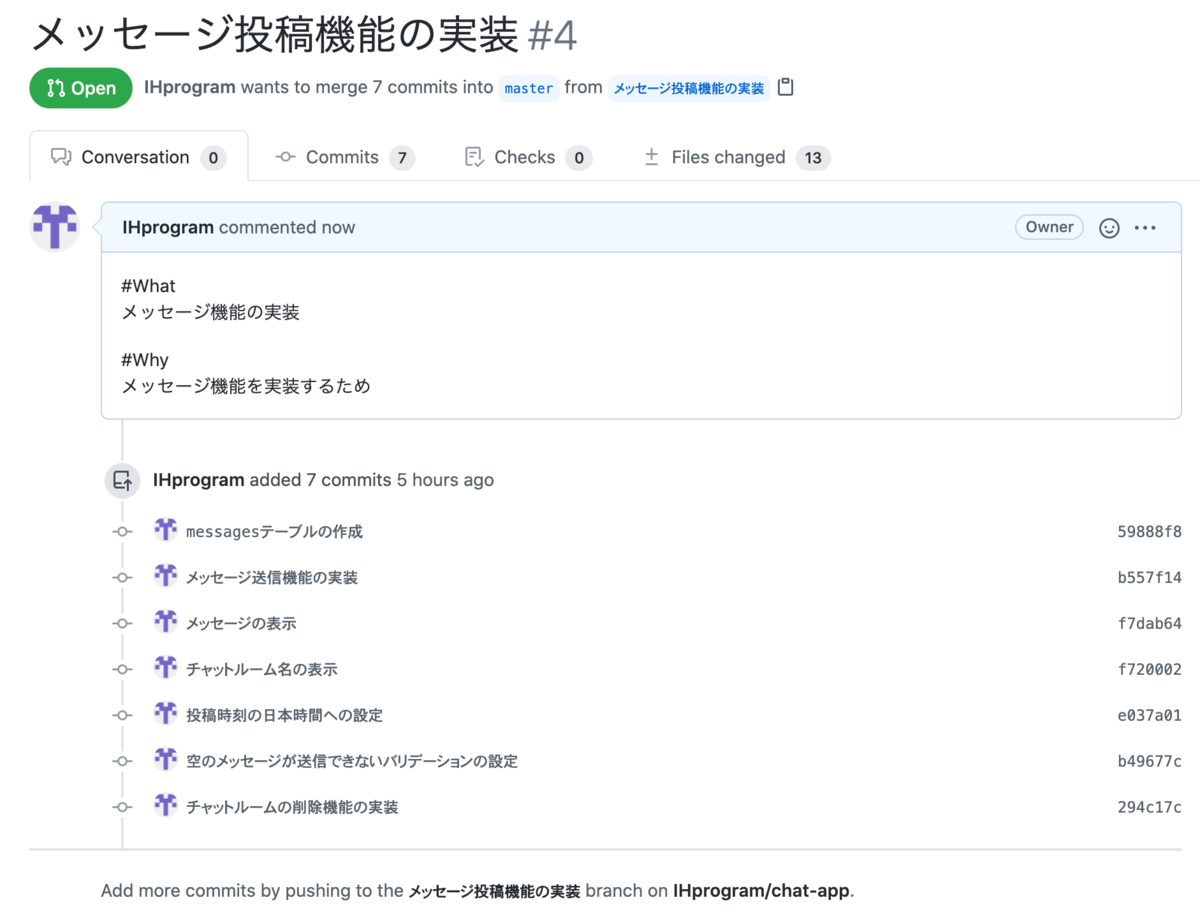Click the '5 hours ago' timestamp
Screen dimensions: 1200x921
[445, 480]
